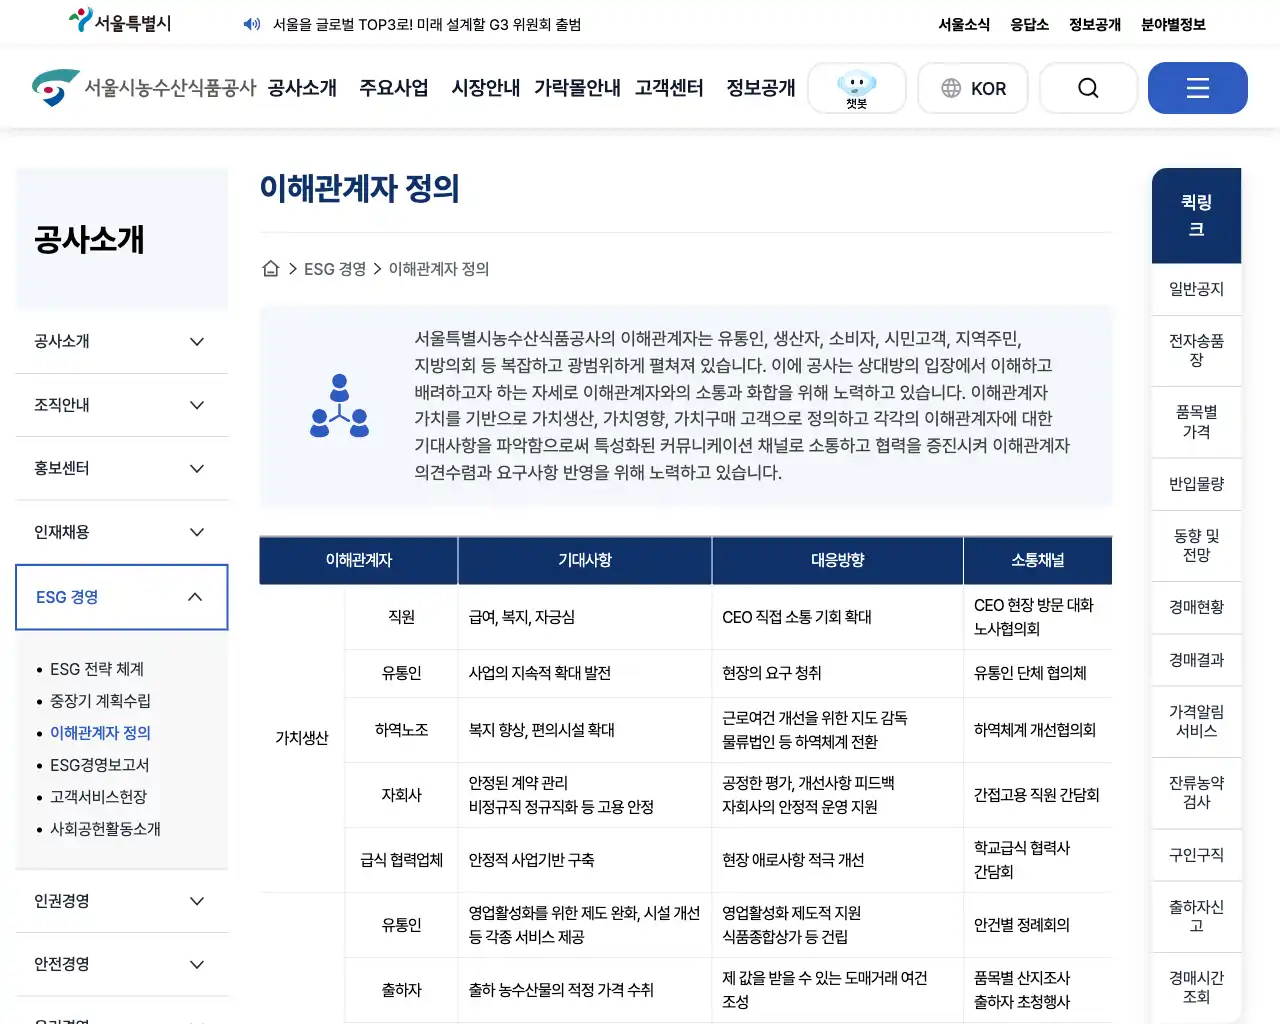Click the 하역노조 table cell

[x=402, y=730]
